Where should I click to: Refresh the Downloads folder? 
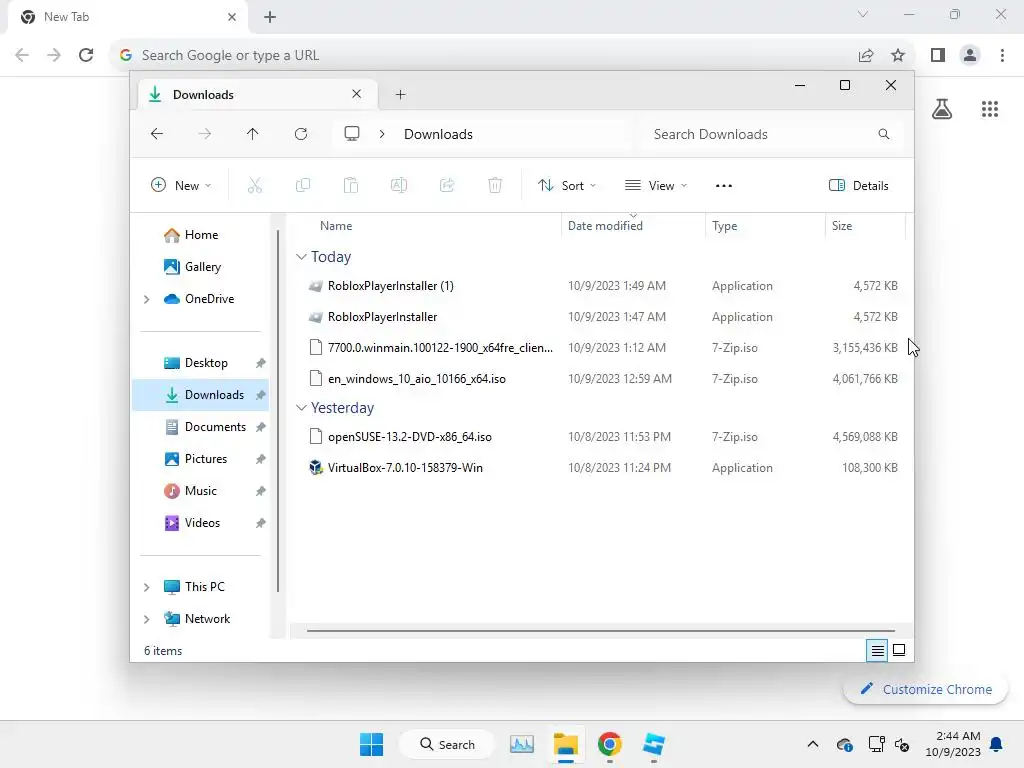[x=301, y=134]
